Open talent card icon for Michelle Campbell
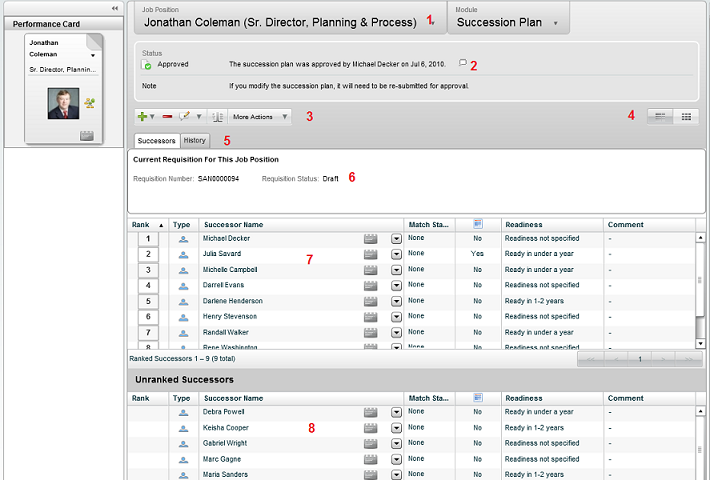 point(370,270)
